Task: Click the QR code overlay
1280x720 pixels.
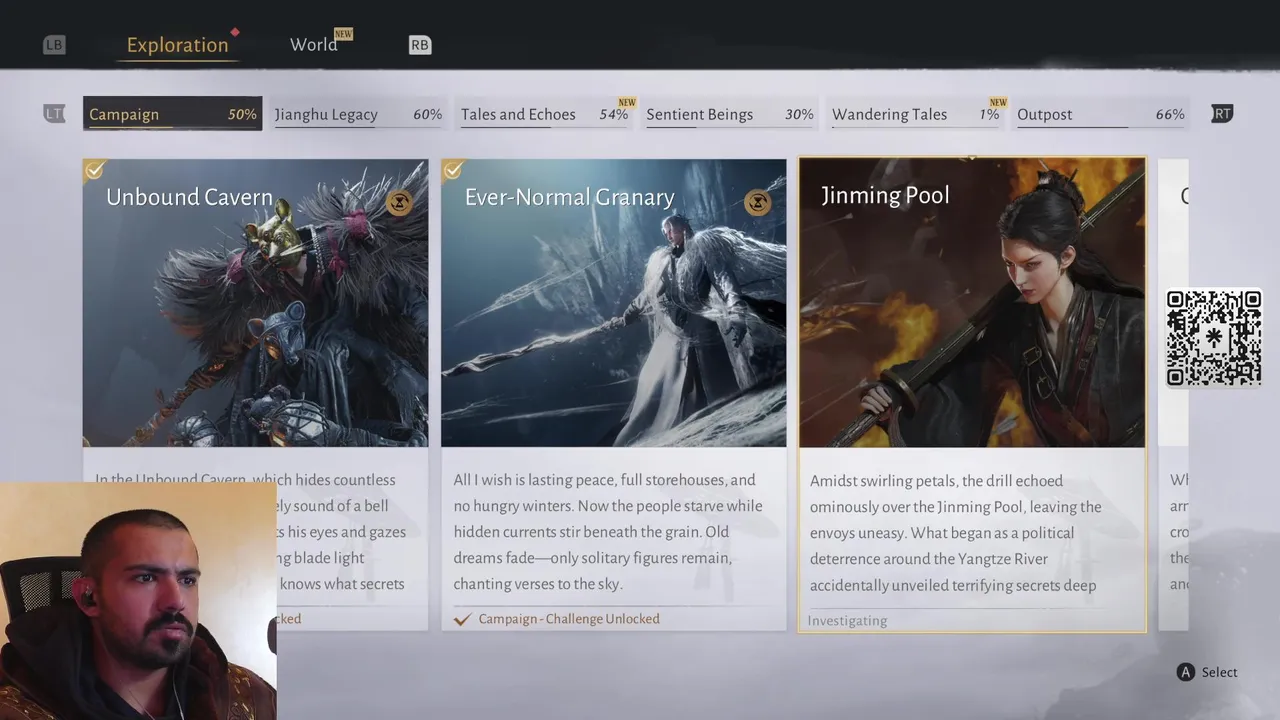Action: pos(1214,338)
